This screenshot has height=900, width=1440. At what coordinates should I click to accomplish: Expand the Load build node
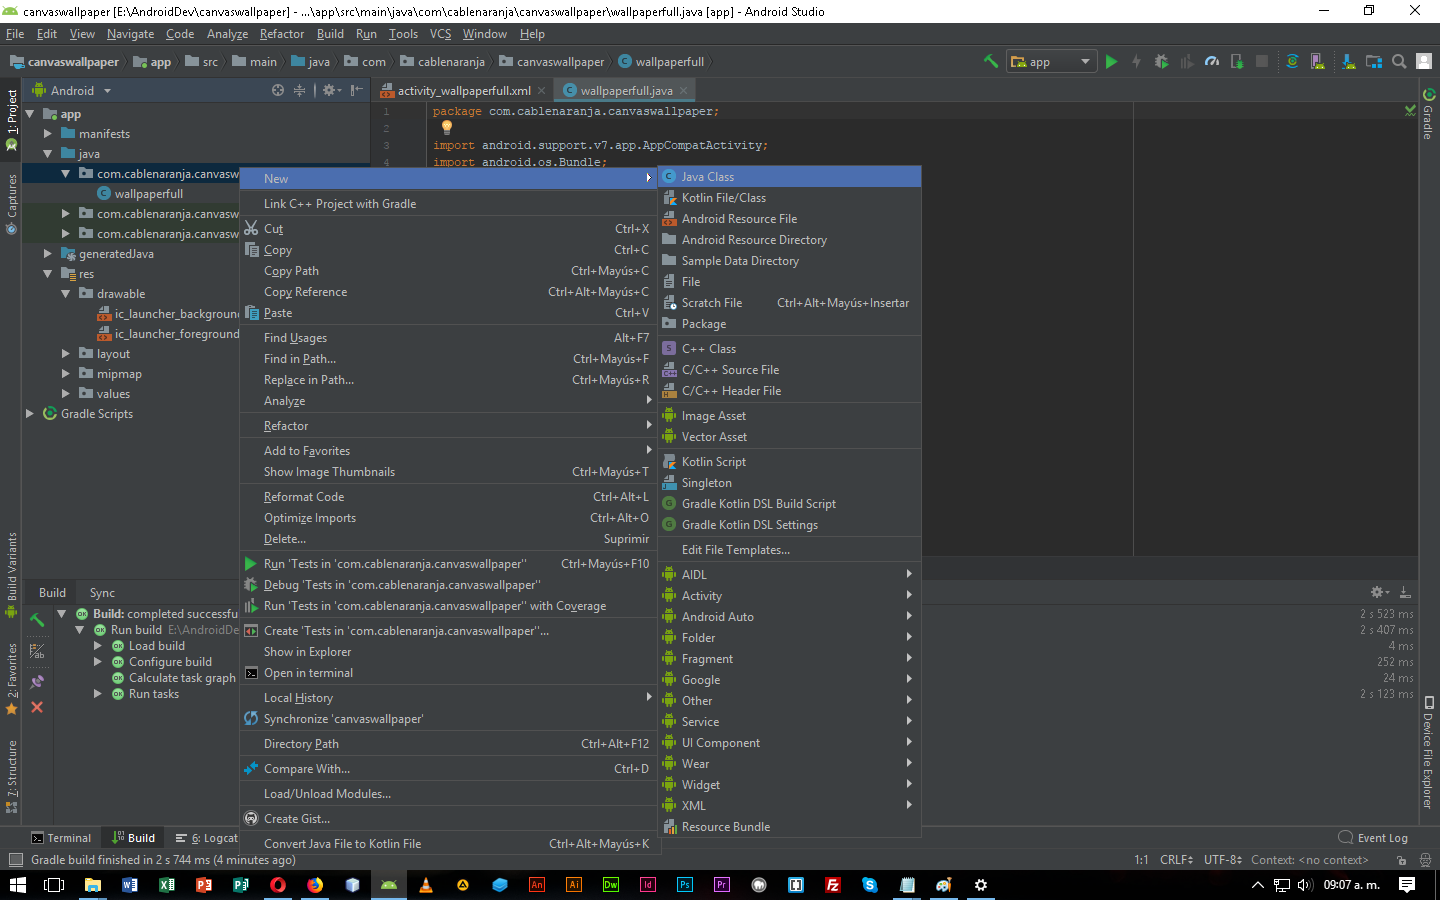(x=98, y=646)
